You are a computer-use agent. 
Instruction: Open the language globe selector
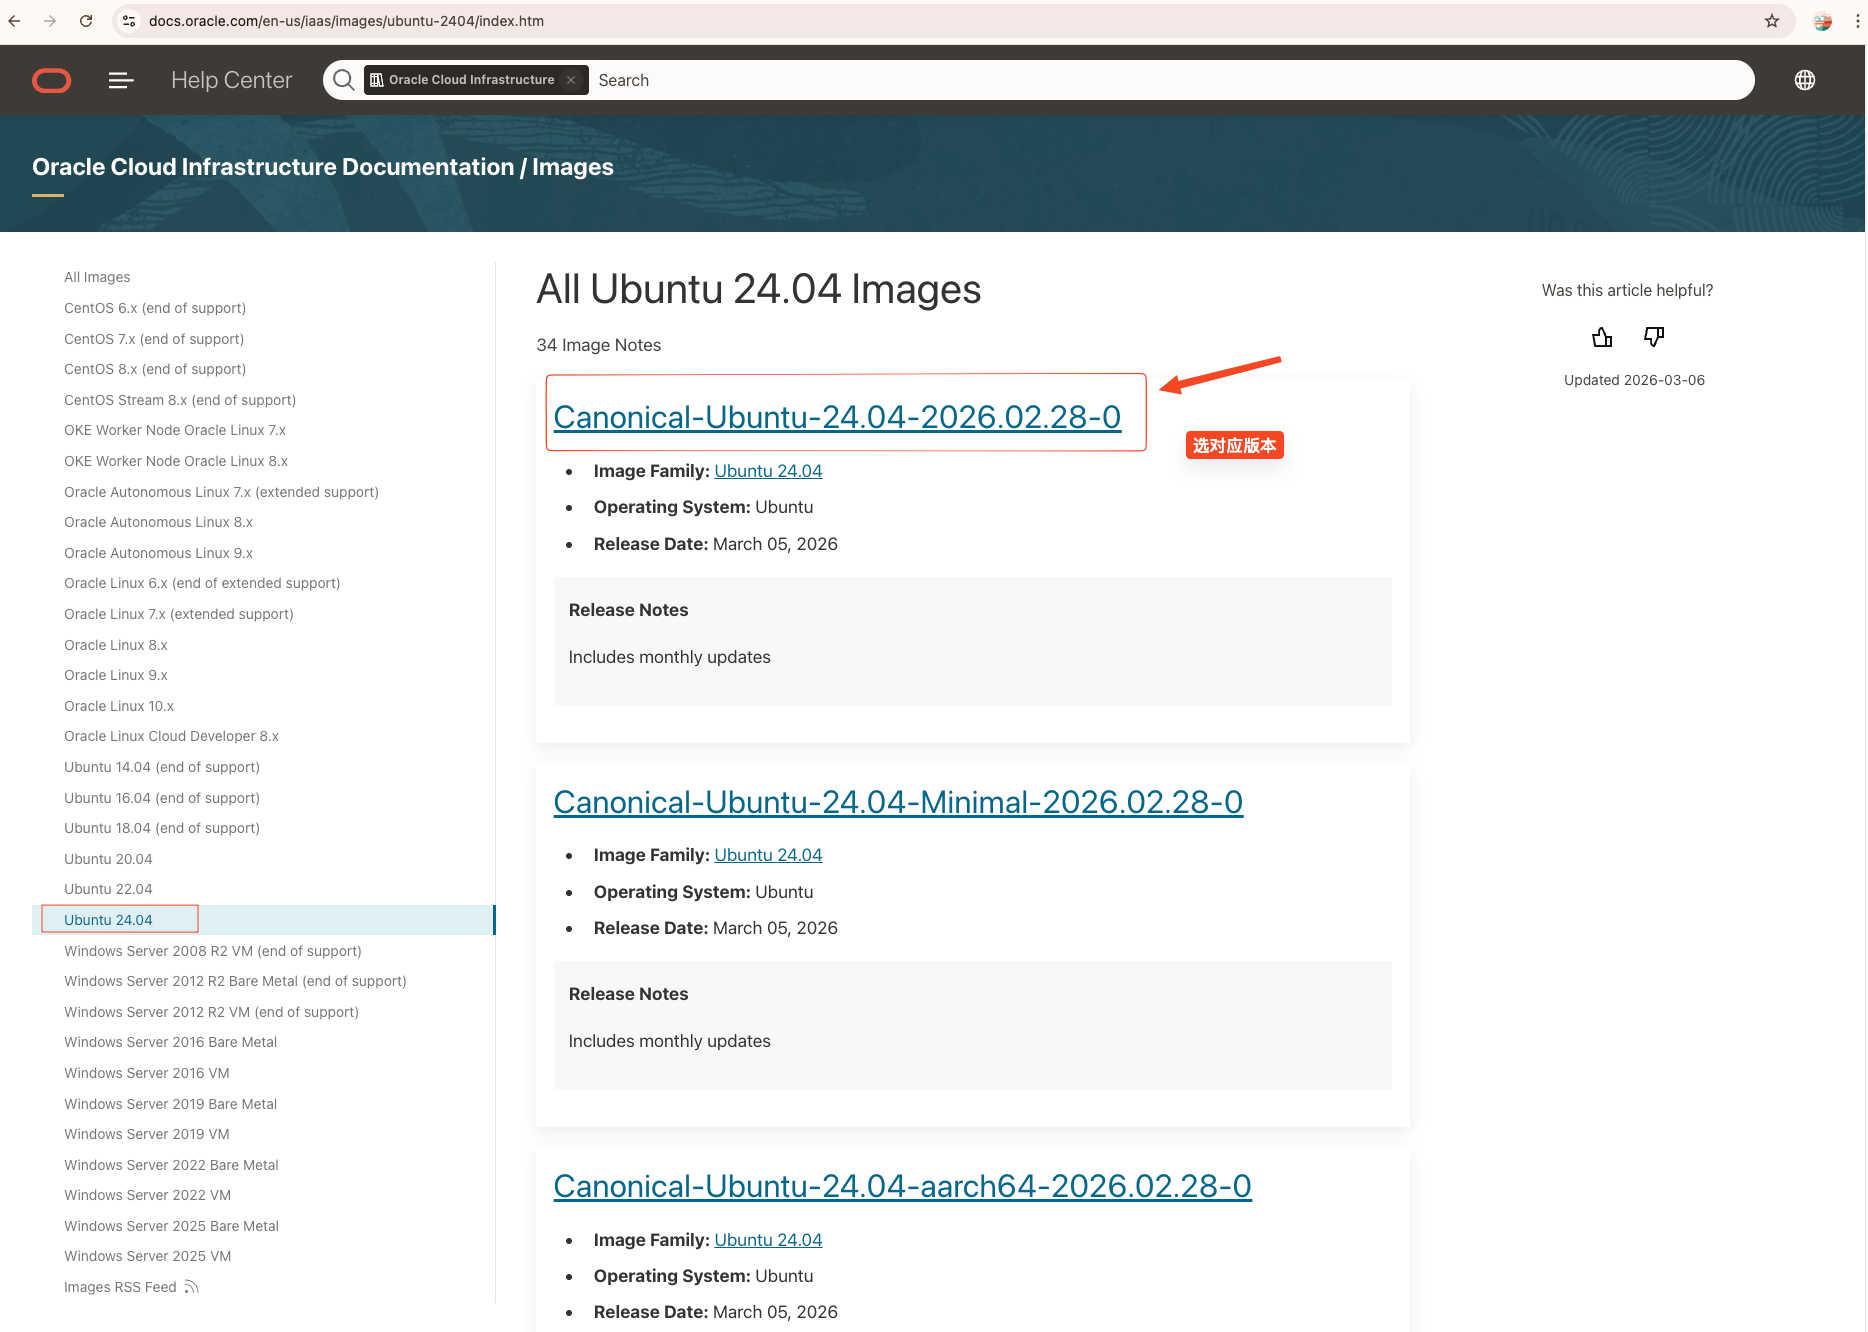pos(1804,80)
